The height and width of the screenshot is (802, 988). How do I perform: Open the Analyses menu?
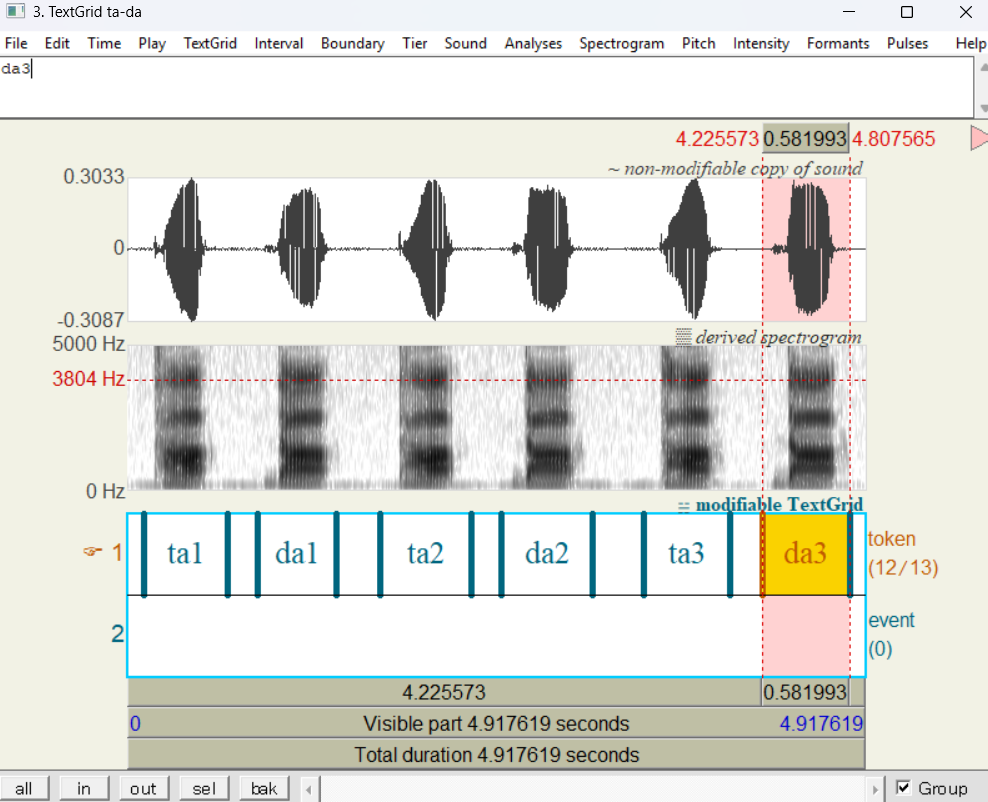point(533,43)
